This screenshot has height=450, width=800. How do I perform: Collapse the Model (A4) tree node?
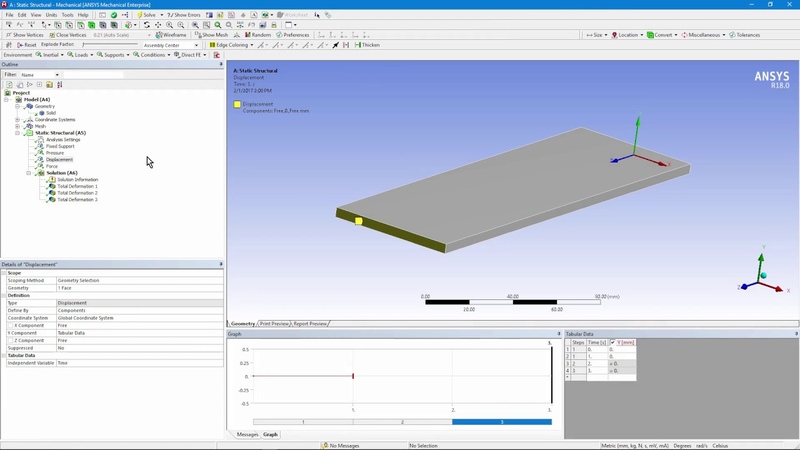(6, 99)
